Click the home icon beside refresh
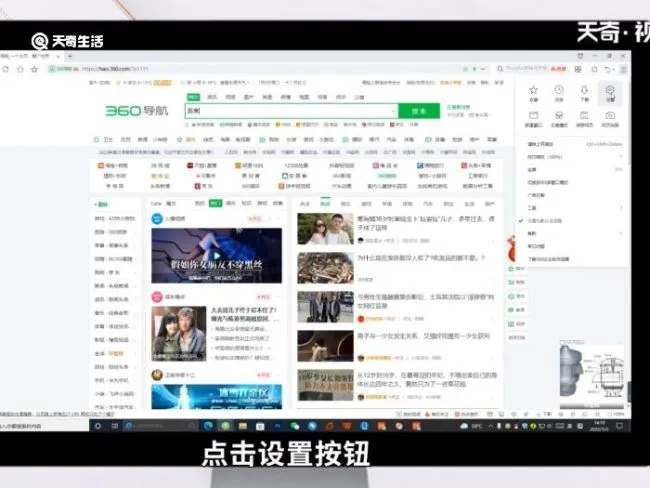This screenshot has height=488, width=650. tap(20, 69)
